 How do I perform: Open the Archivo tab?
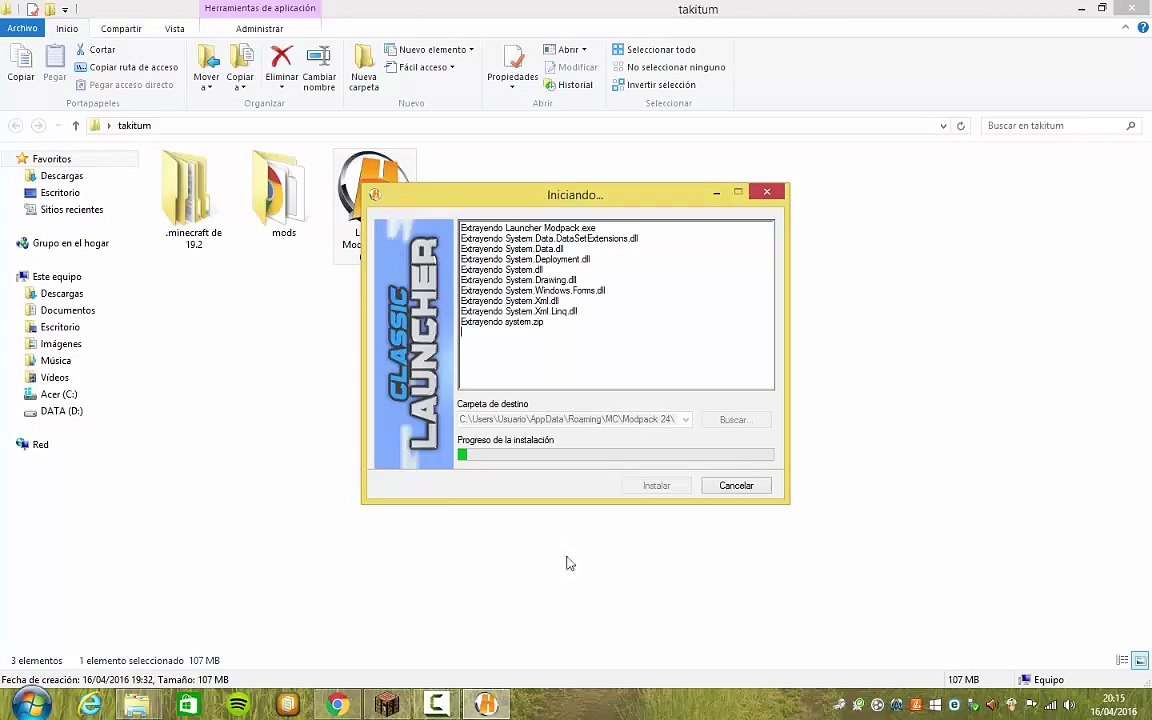tap(23, 28)
